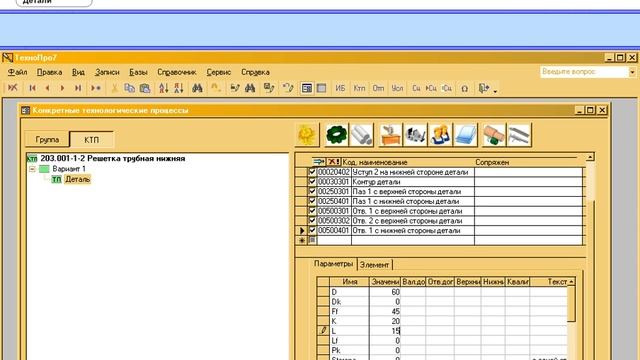640x360 pixels.
Task: Open the Сервис menu
Action: 219,72
